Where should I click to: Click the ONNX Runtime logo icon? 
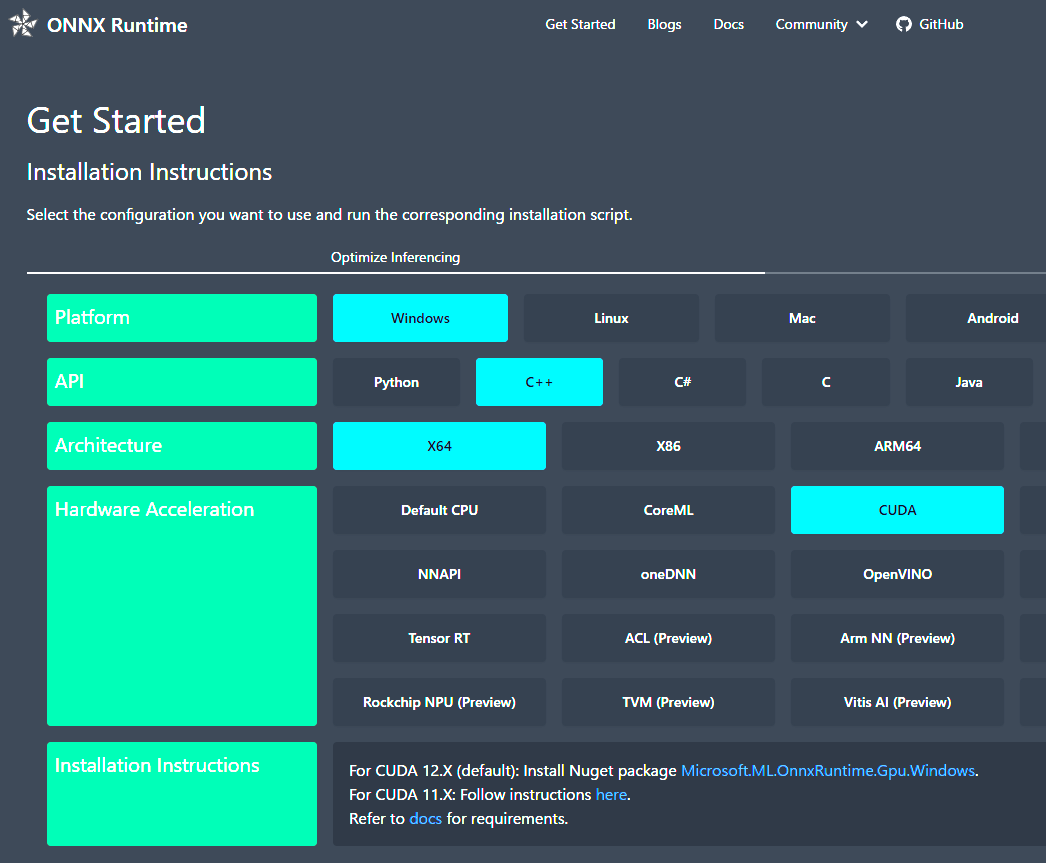[23, 23]
